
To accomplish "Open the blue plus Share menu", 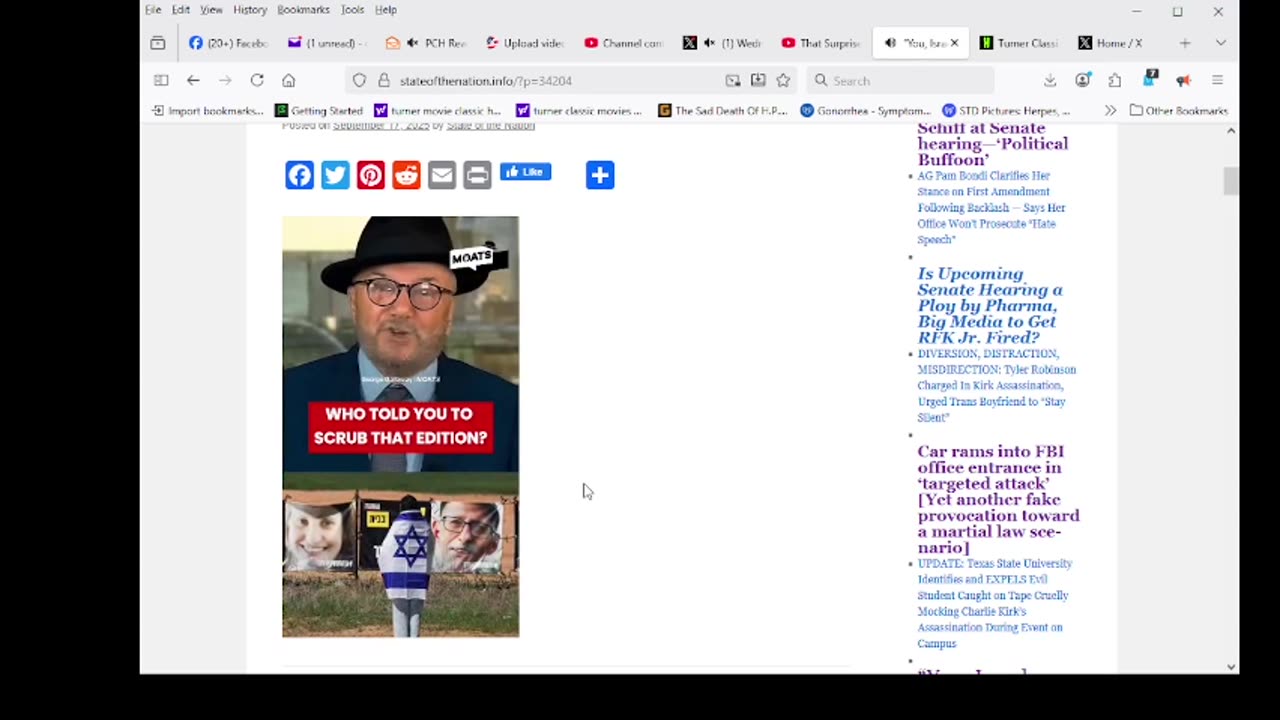I will point(600,175).
